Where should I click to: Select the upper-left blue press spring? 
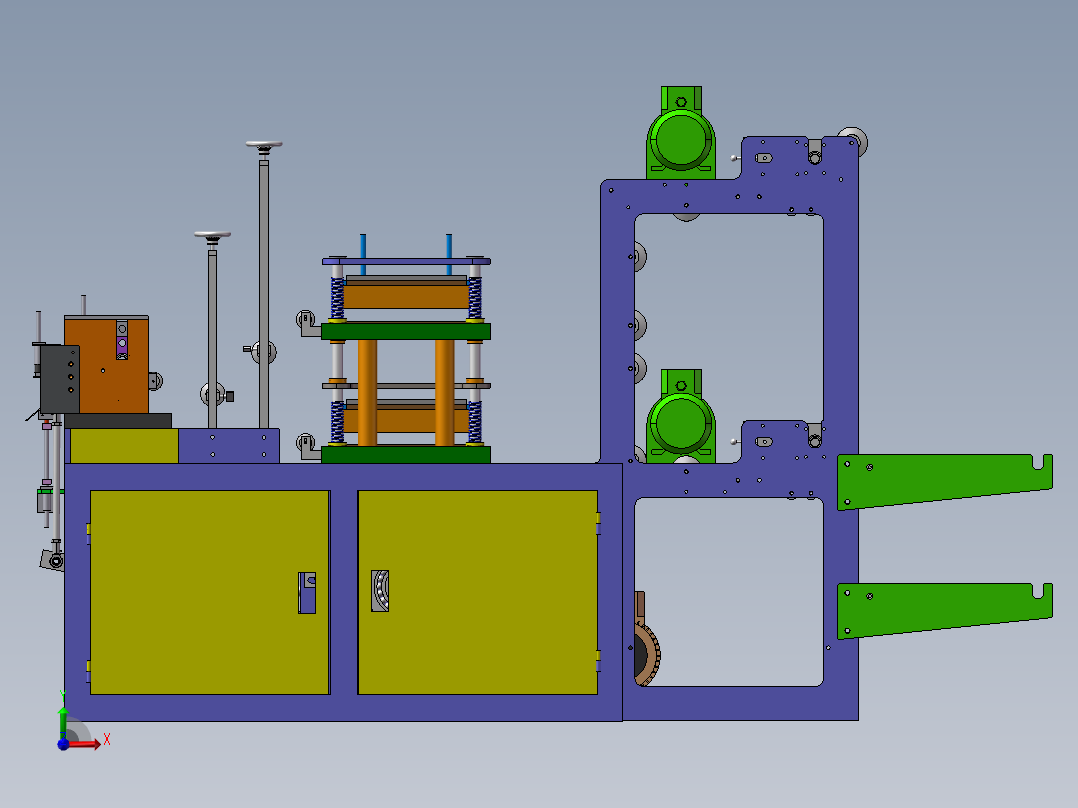click(x=337, y=298)
